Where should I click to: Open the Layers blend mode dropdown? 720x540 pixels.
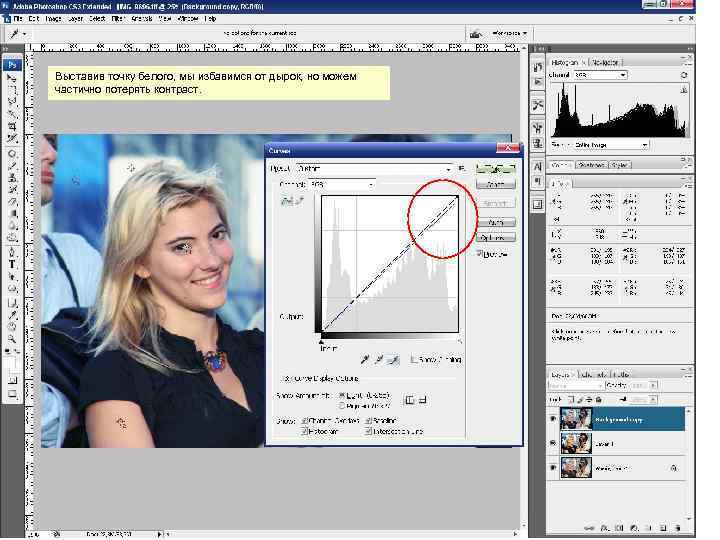point(575,385)
